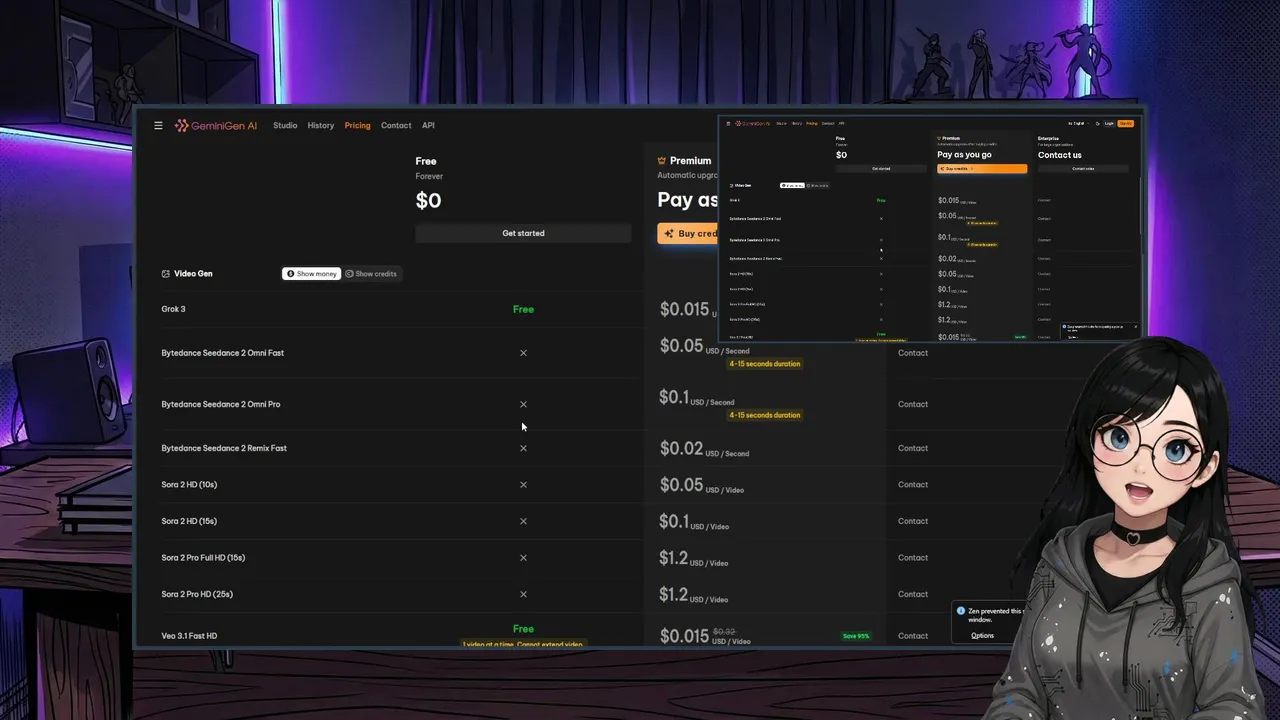Click the X mark in Sora 2 HD (10s) row
The height and width of the screenshot is (720, 1280).
click(x=523, y=485)
